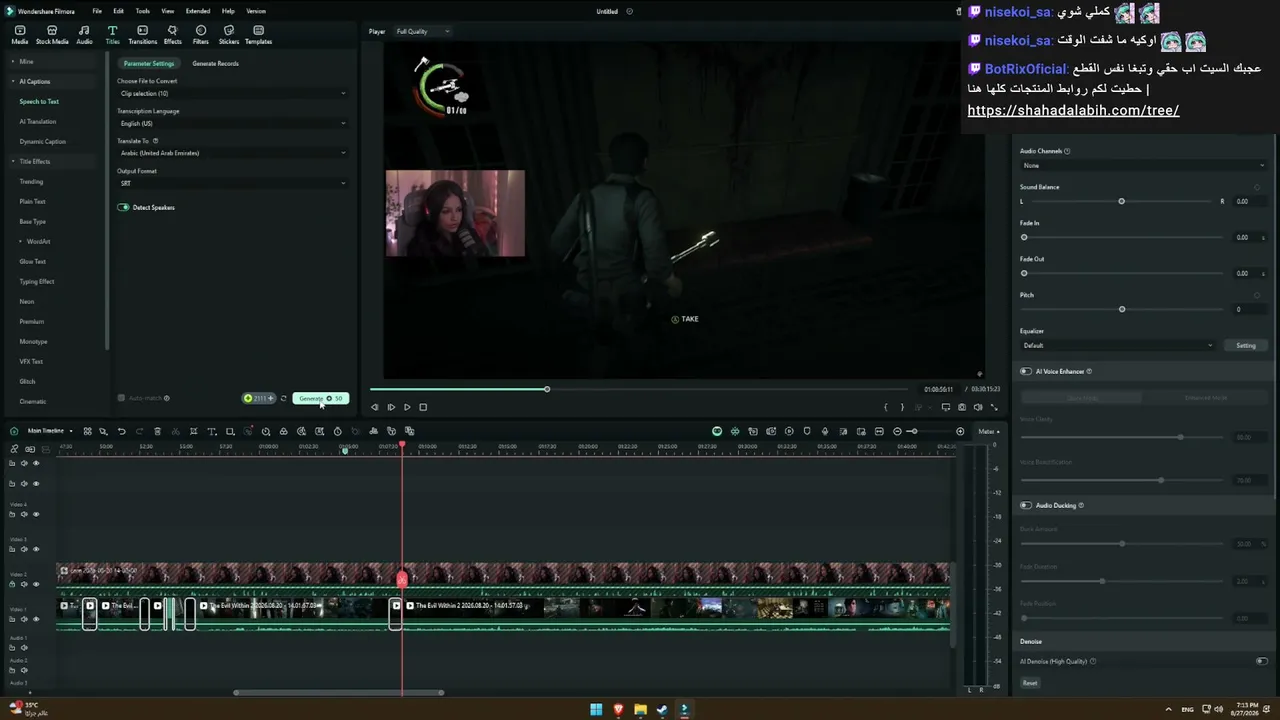Open player Full Quality dropdown
This screenshot has height=720, width=1280.
[422, 31]
